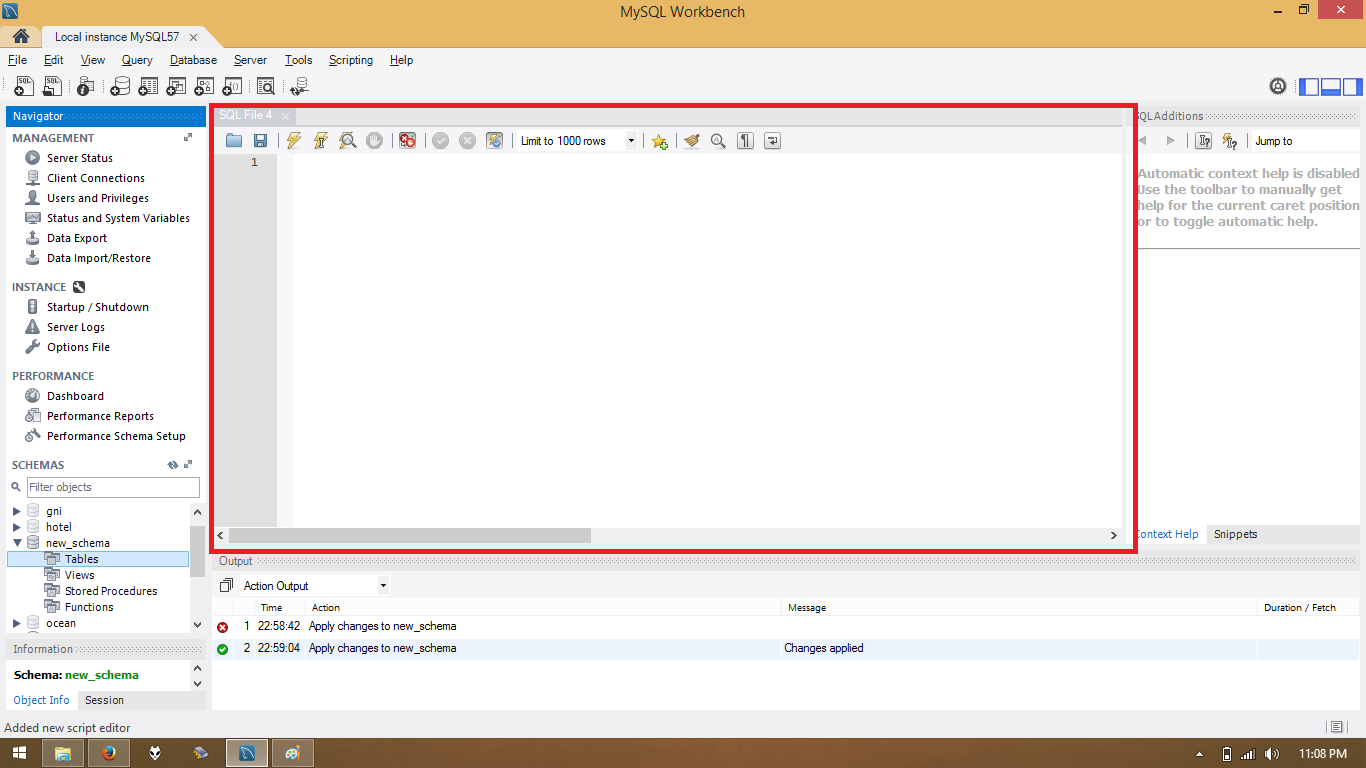This screenshot has width=1366, height=768.
Task: Toggle word wrap in the SQL editor
Action: click(x=771, y=140)
